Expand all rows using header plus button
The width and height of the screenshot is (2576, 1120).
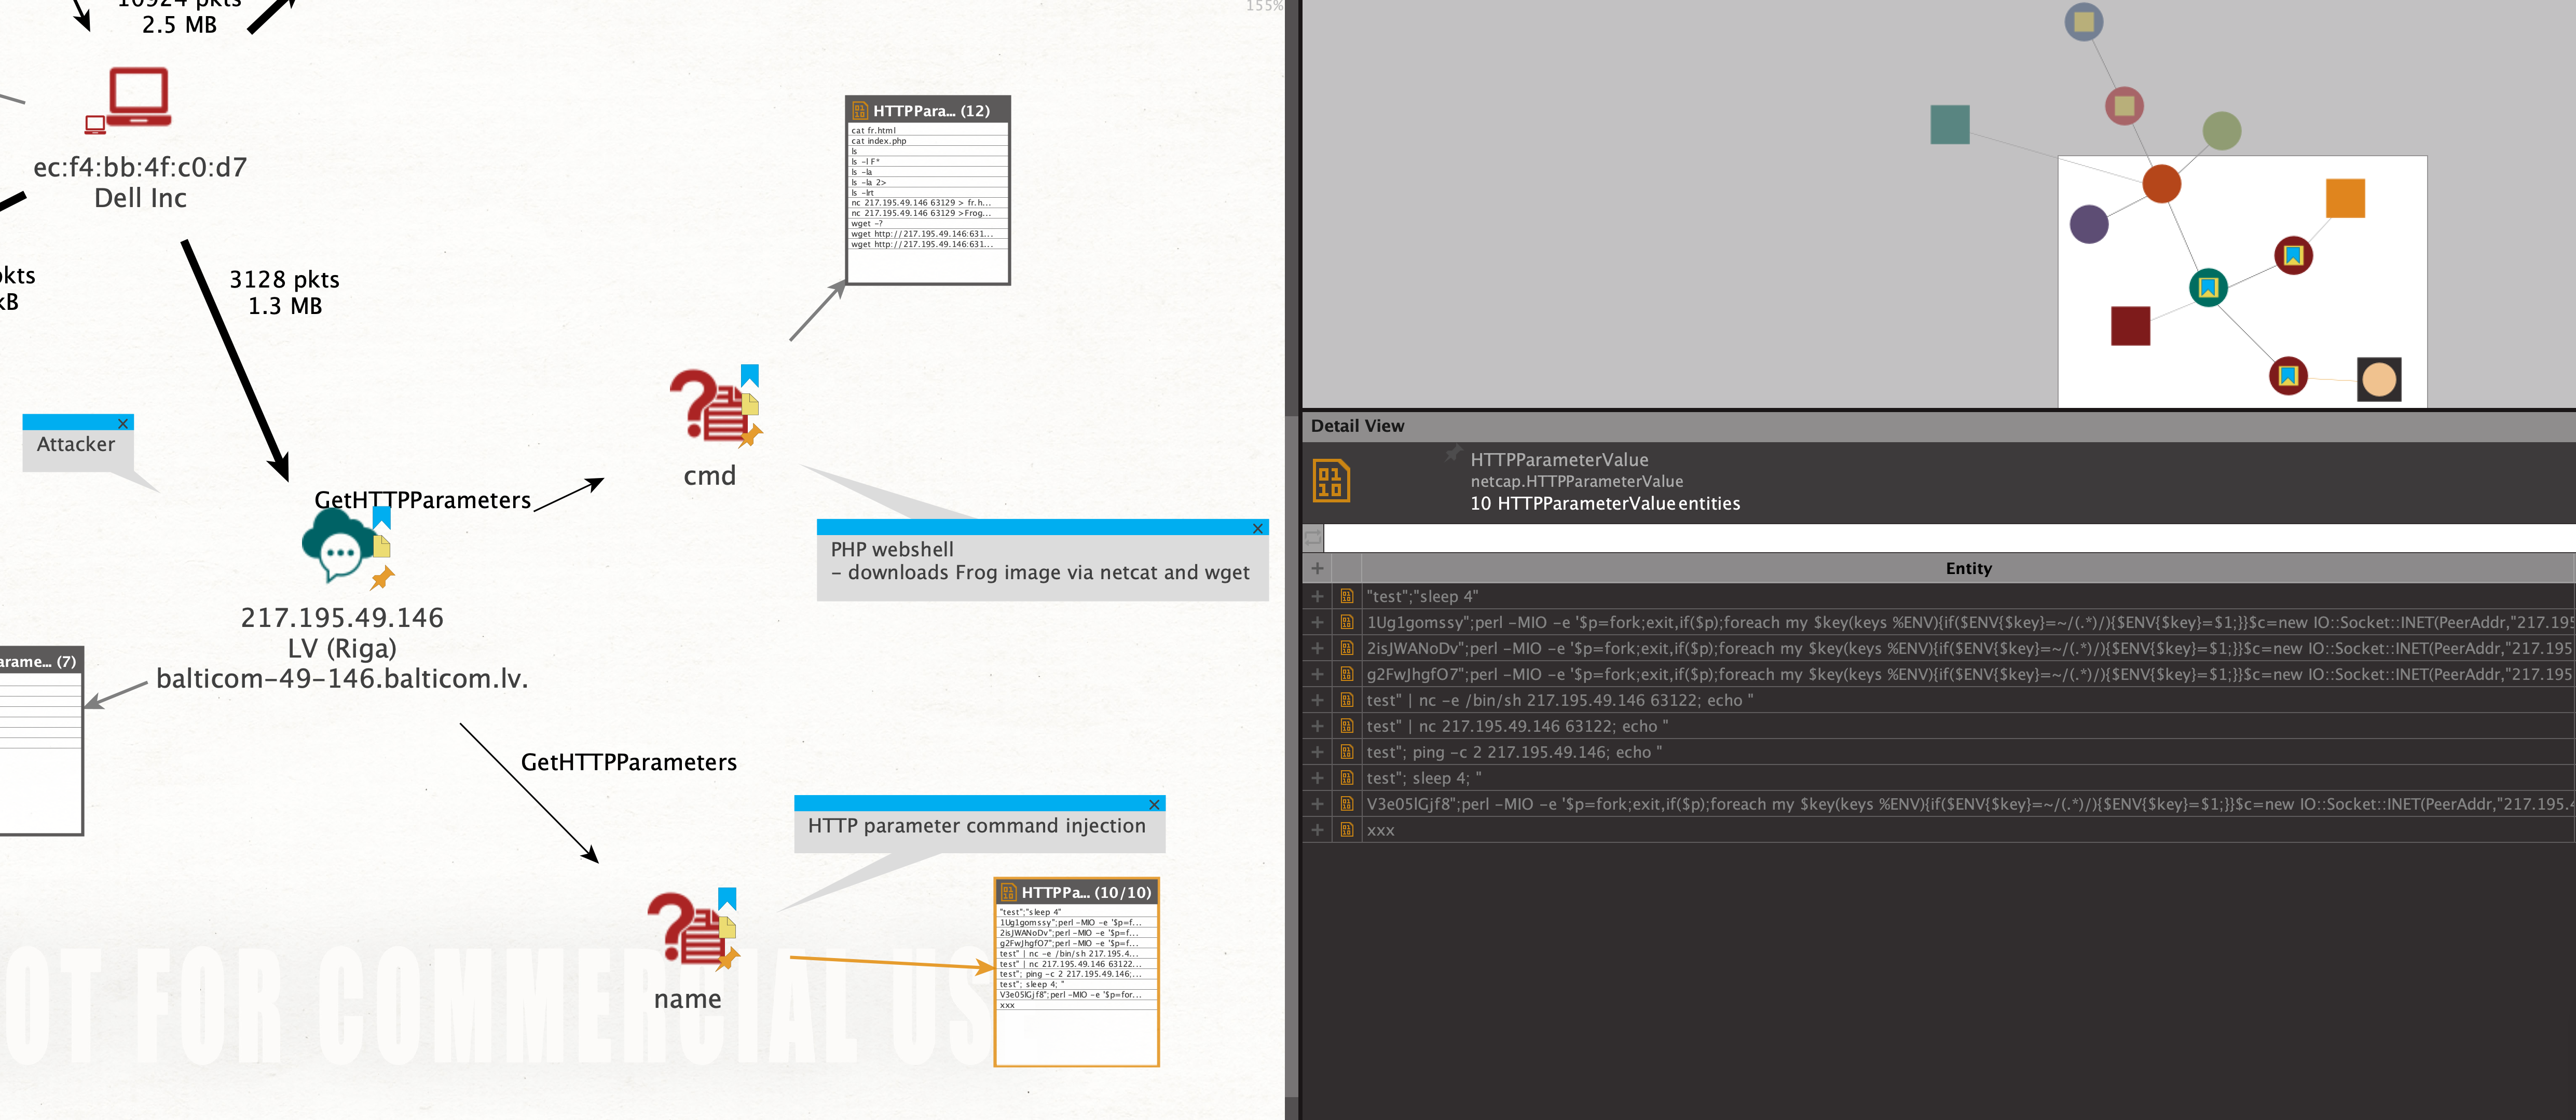tap(1317, 569)
